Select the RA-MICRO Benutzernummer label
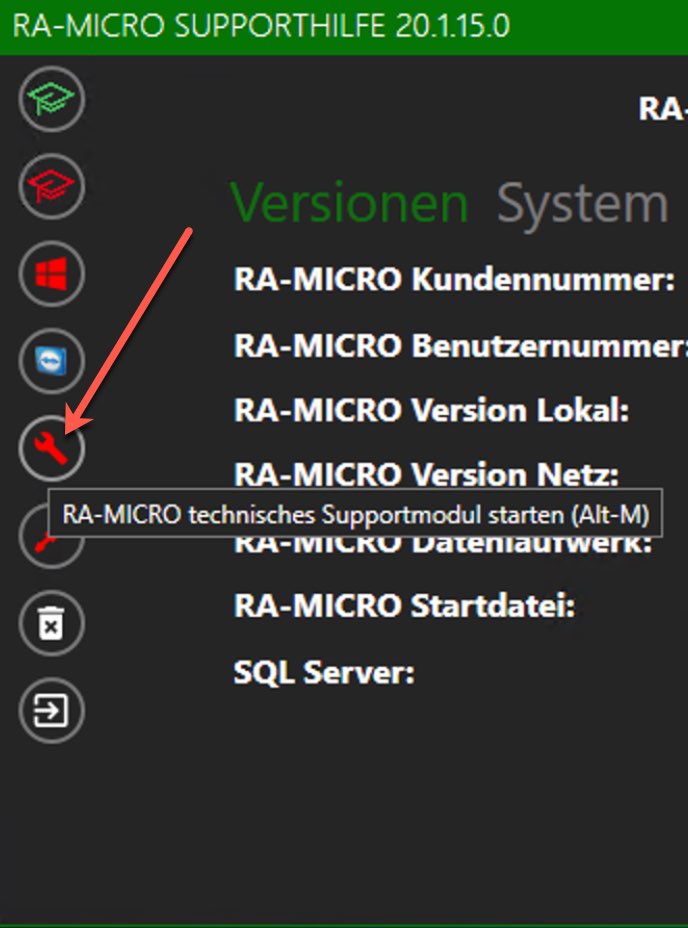The width and height of the screenshot is (688, 928). click(x=461, y=345)
